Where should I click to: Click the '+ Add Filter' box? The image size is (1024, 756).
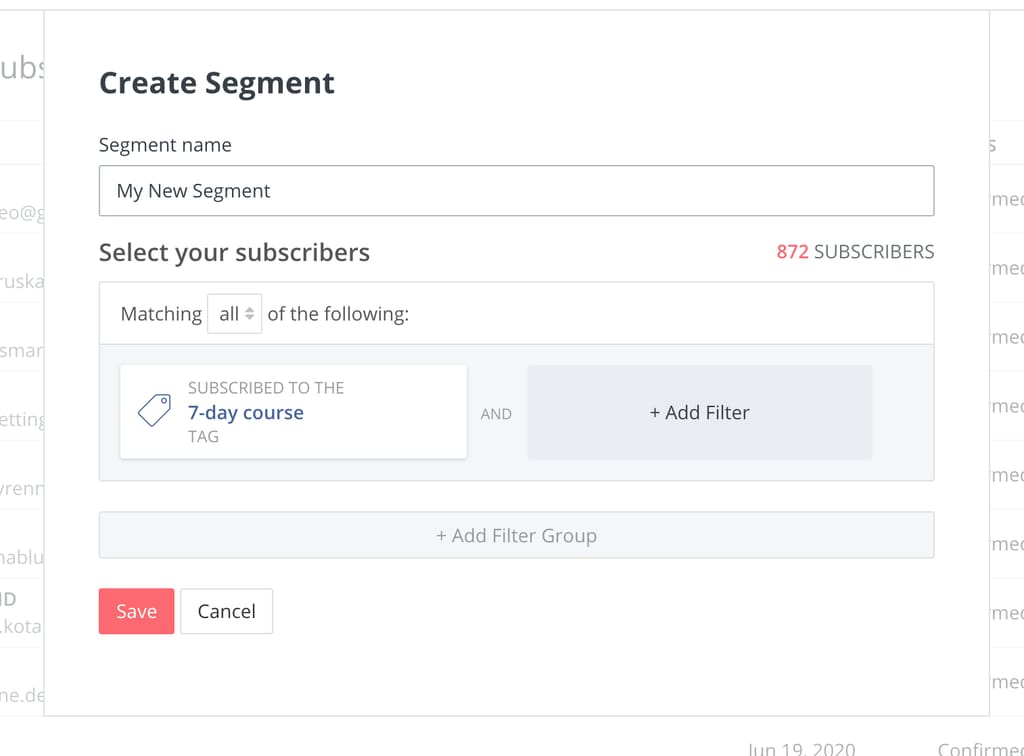pos(699,413)
